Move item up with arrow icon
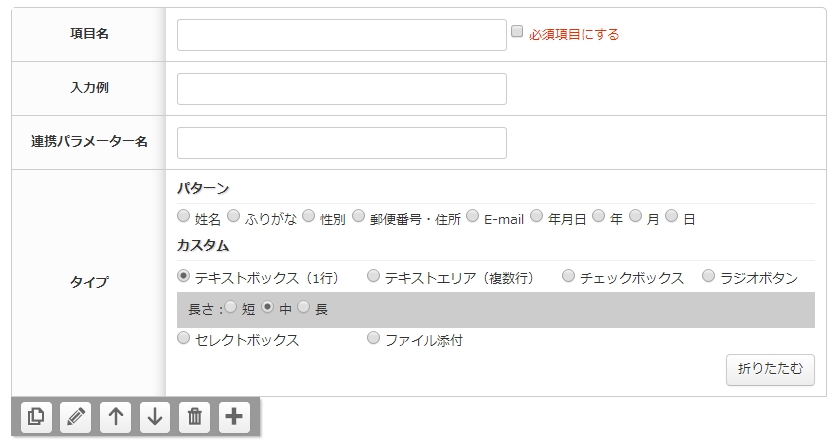The width and height of the screenshot is (839, 446). pyautogui.click(x=116, y=417)
